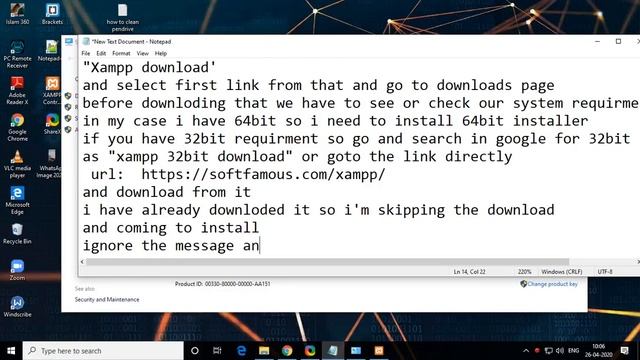
Task: Select the WhatsApp Image desktop file
Action: click(x=50, y=164)
